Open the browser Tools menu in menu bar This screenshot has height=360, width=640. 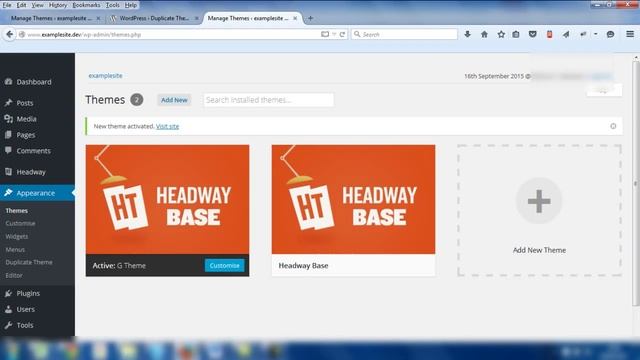pos(113,5)
